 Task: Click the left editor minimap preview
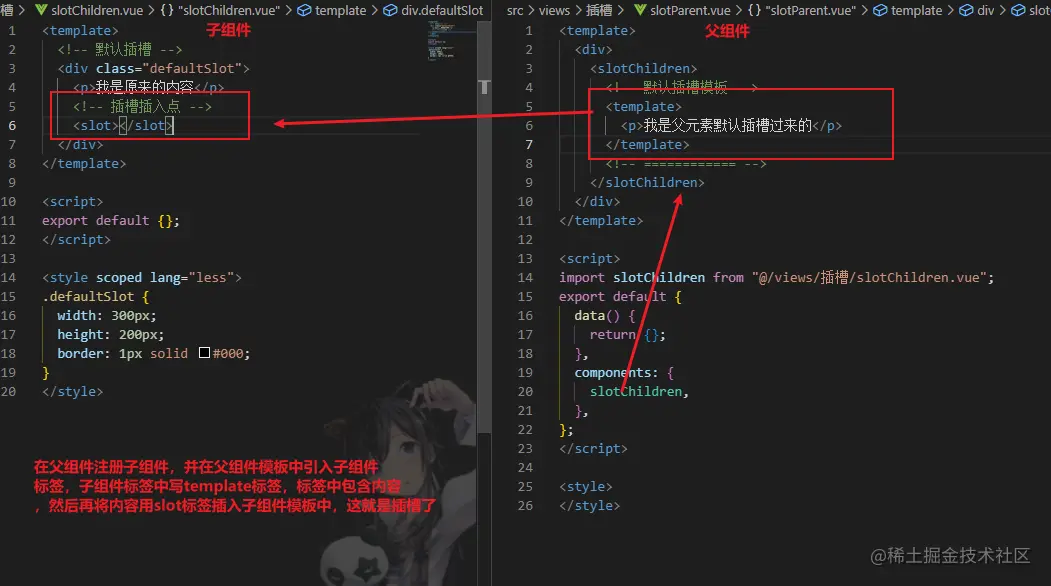441,40
